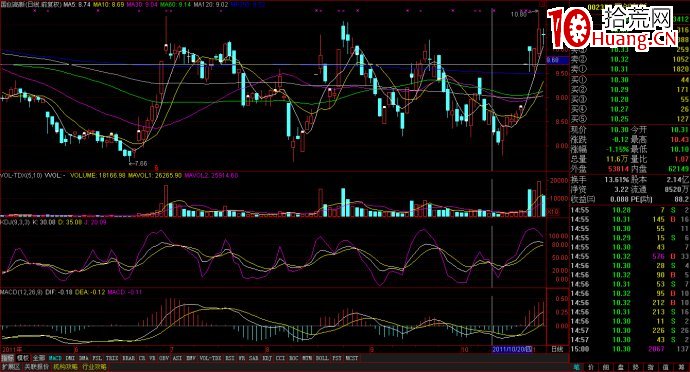
Task: Switch to the DMI indicator tab
Action: 70,358
